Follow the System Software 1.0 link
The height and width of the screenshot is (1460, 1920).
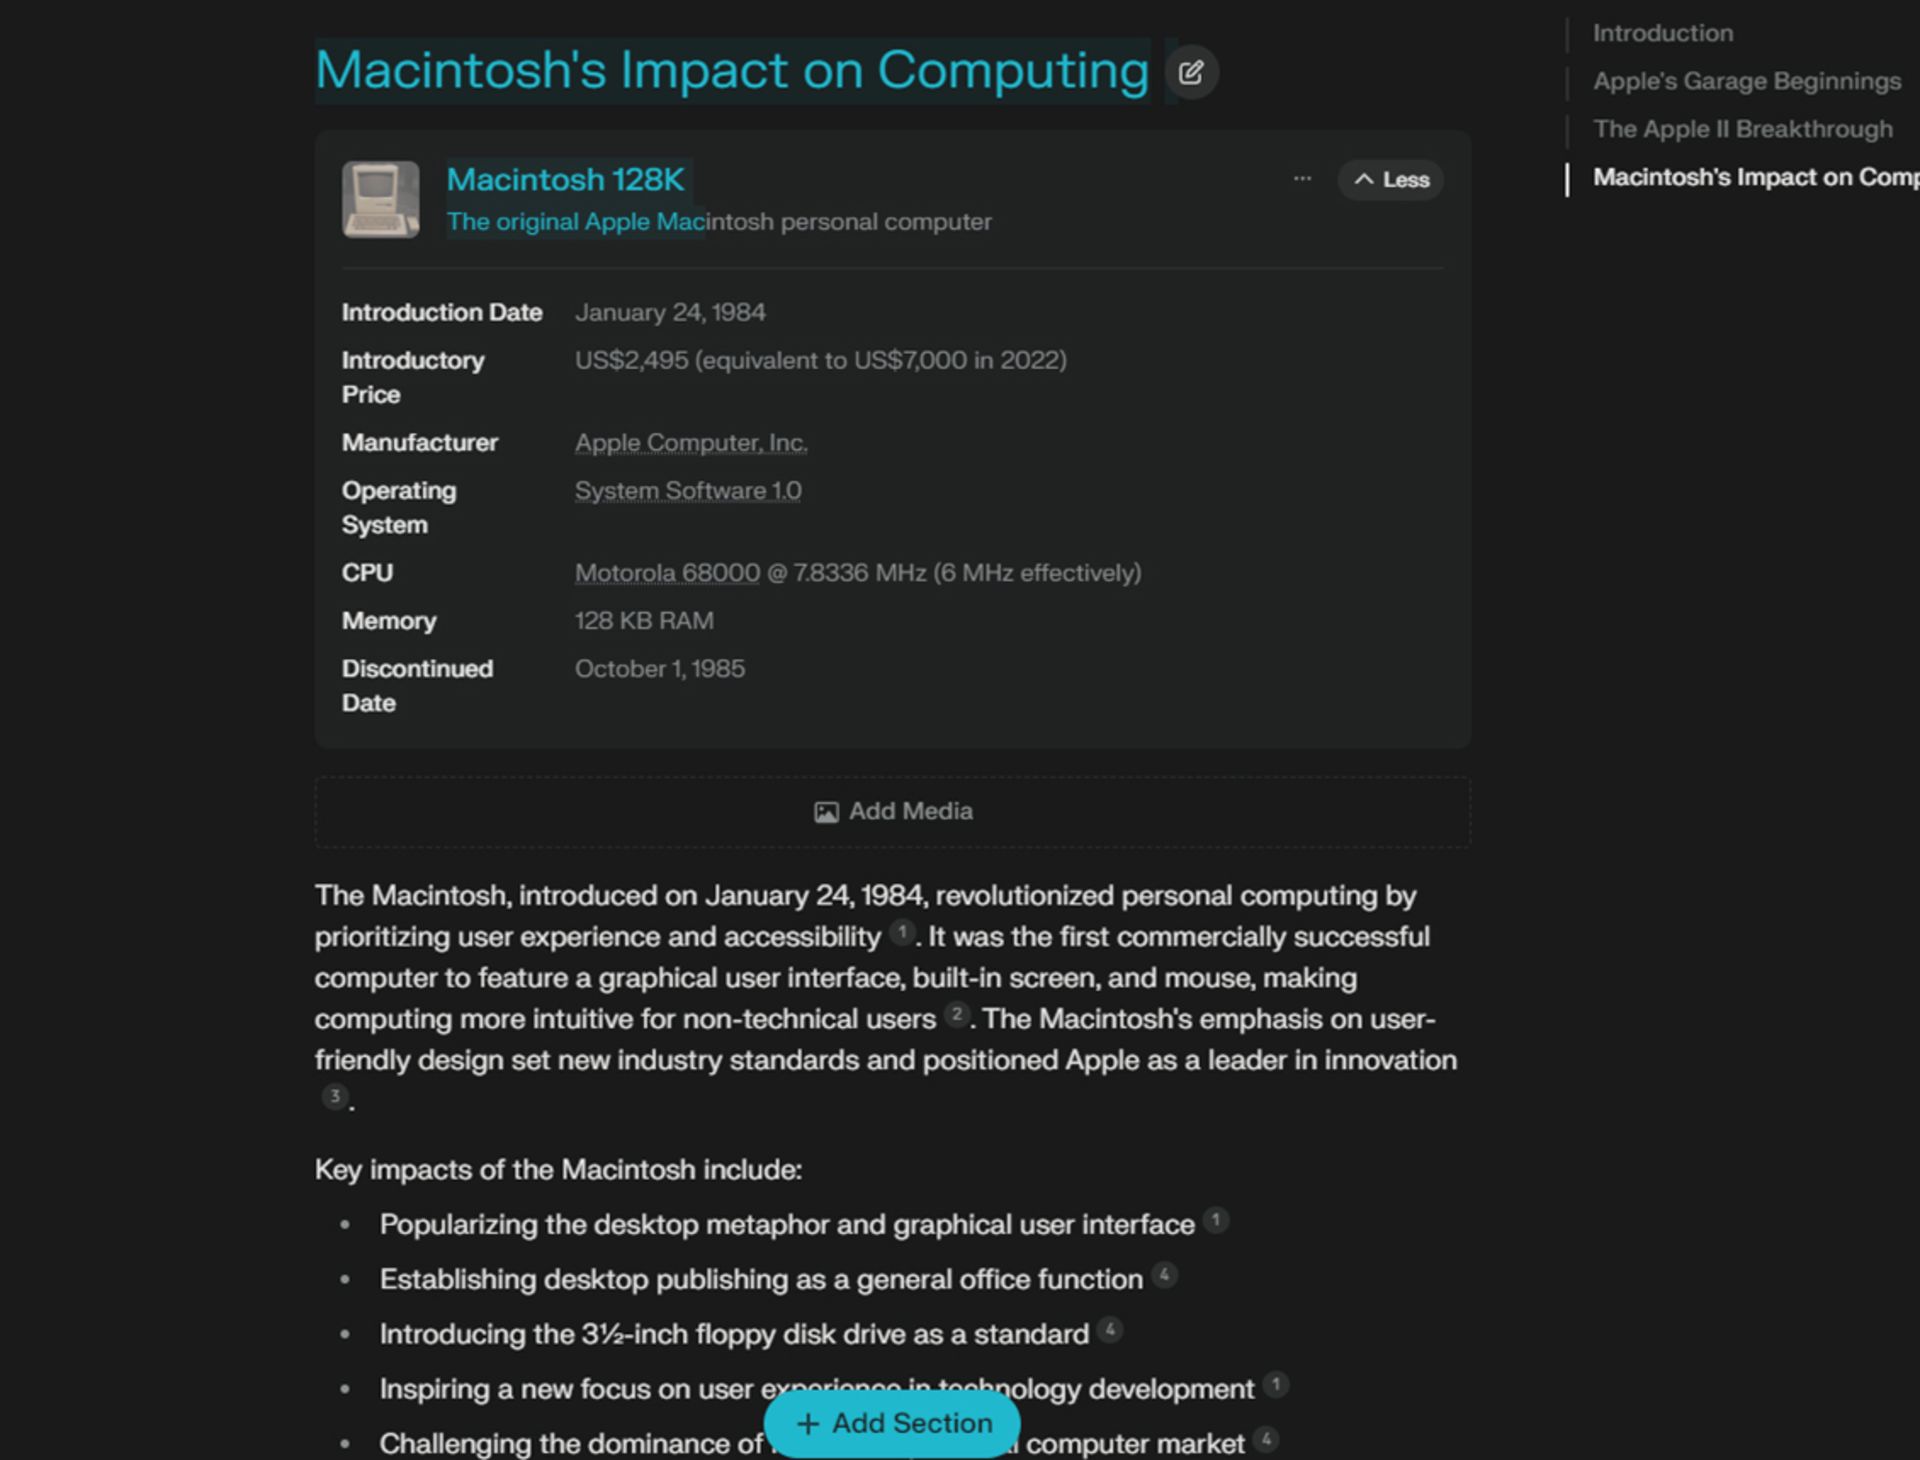[x=688, y=490]
